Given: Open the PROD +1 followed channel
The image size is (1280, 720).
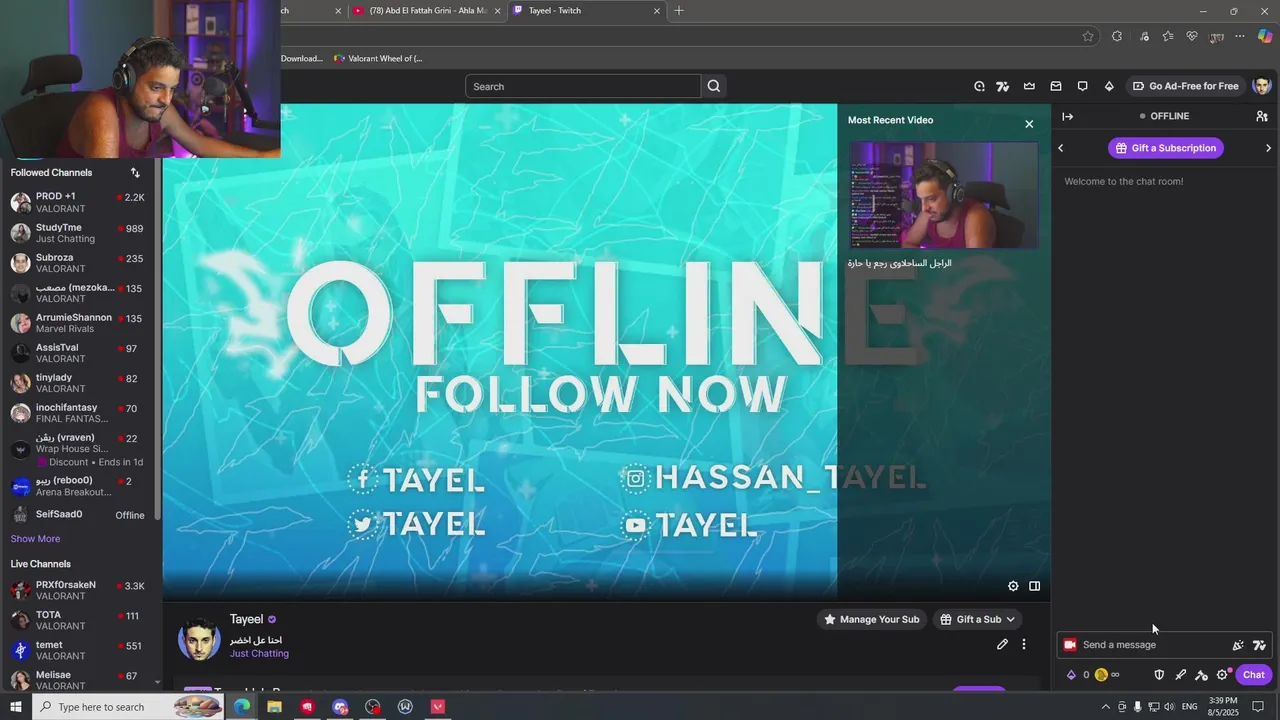Looking at the screenshot, I should [78, 202].
